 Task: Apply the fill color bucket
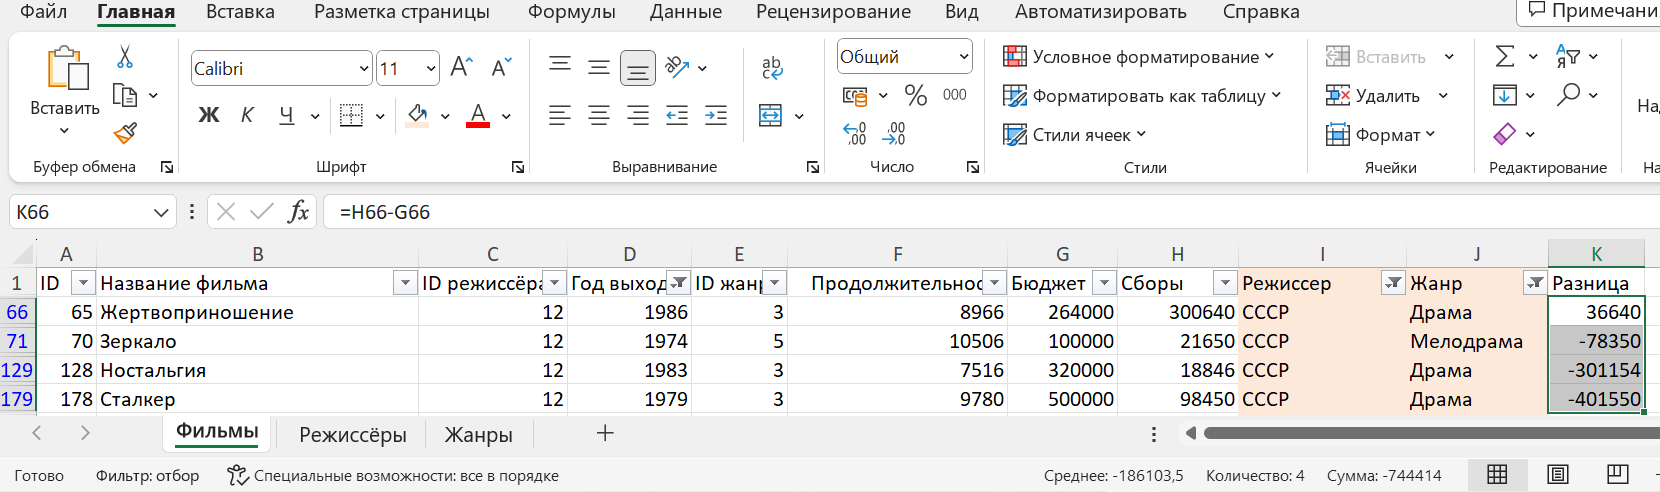click(418, 115)
